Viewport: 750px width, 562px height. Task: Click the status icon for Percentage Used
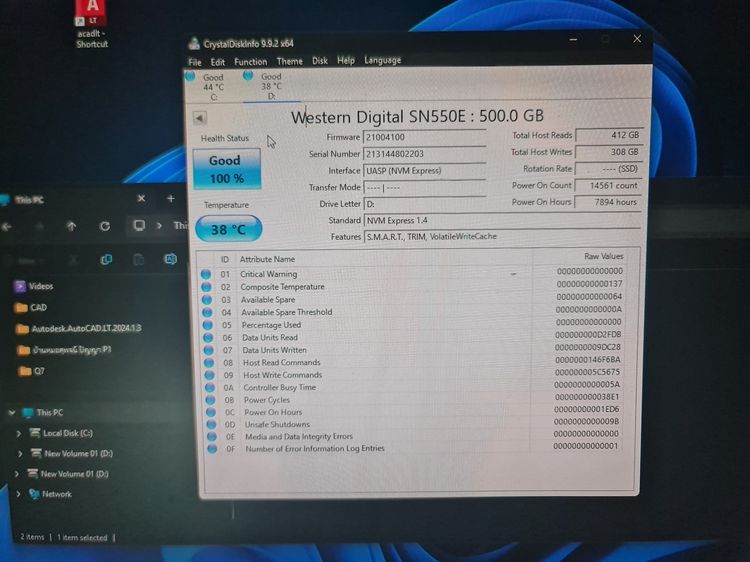[208, 325]
